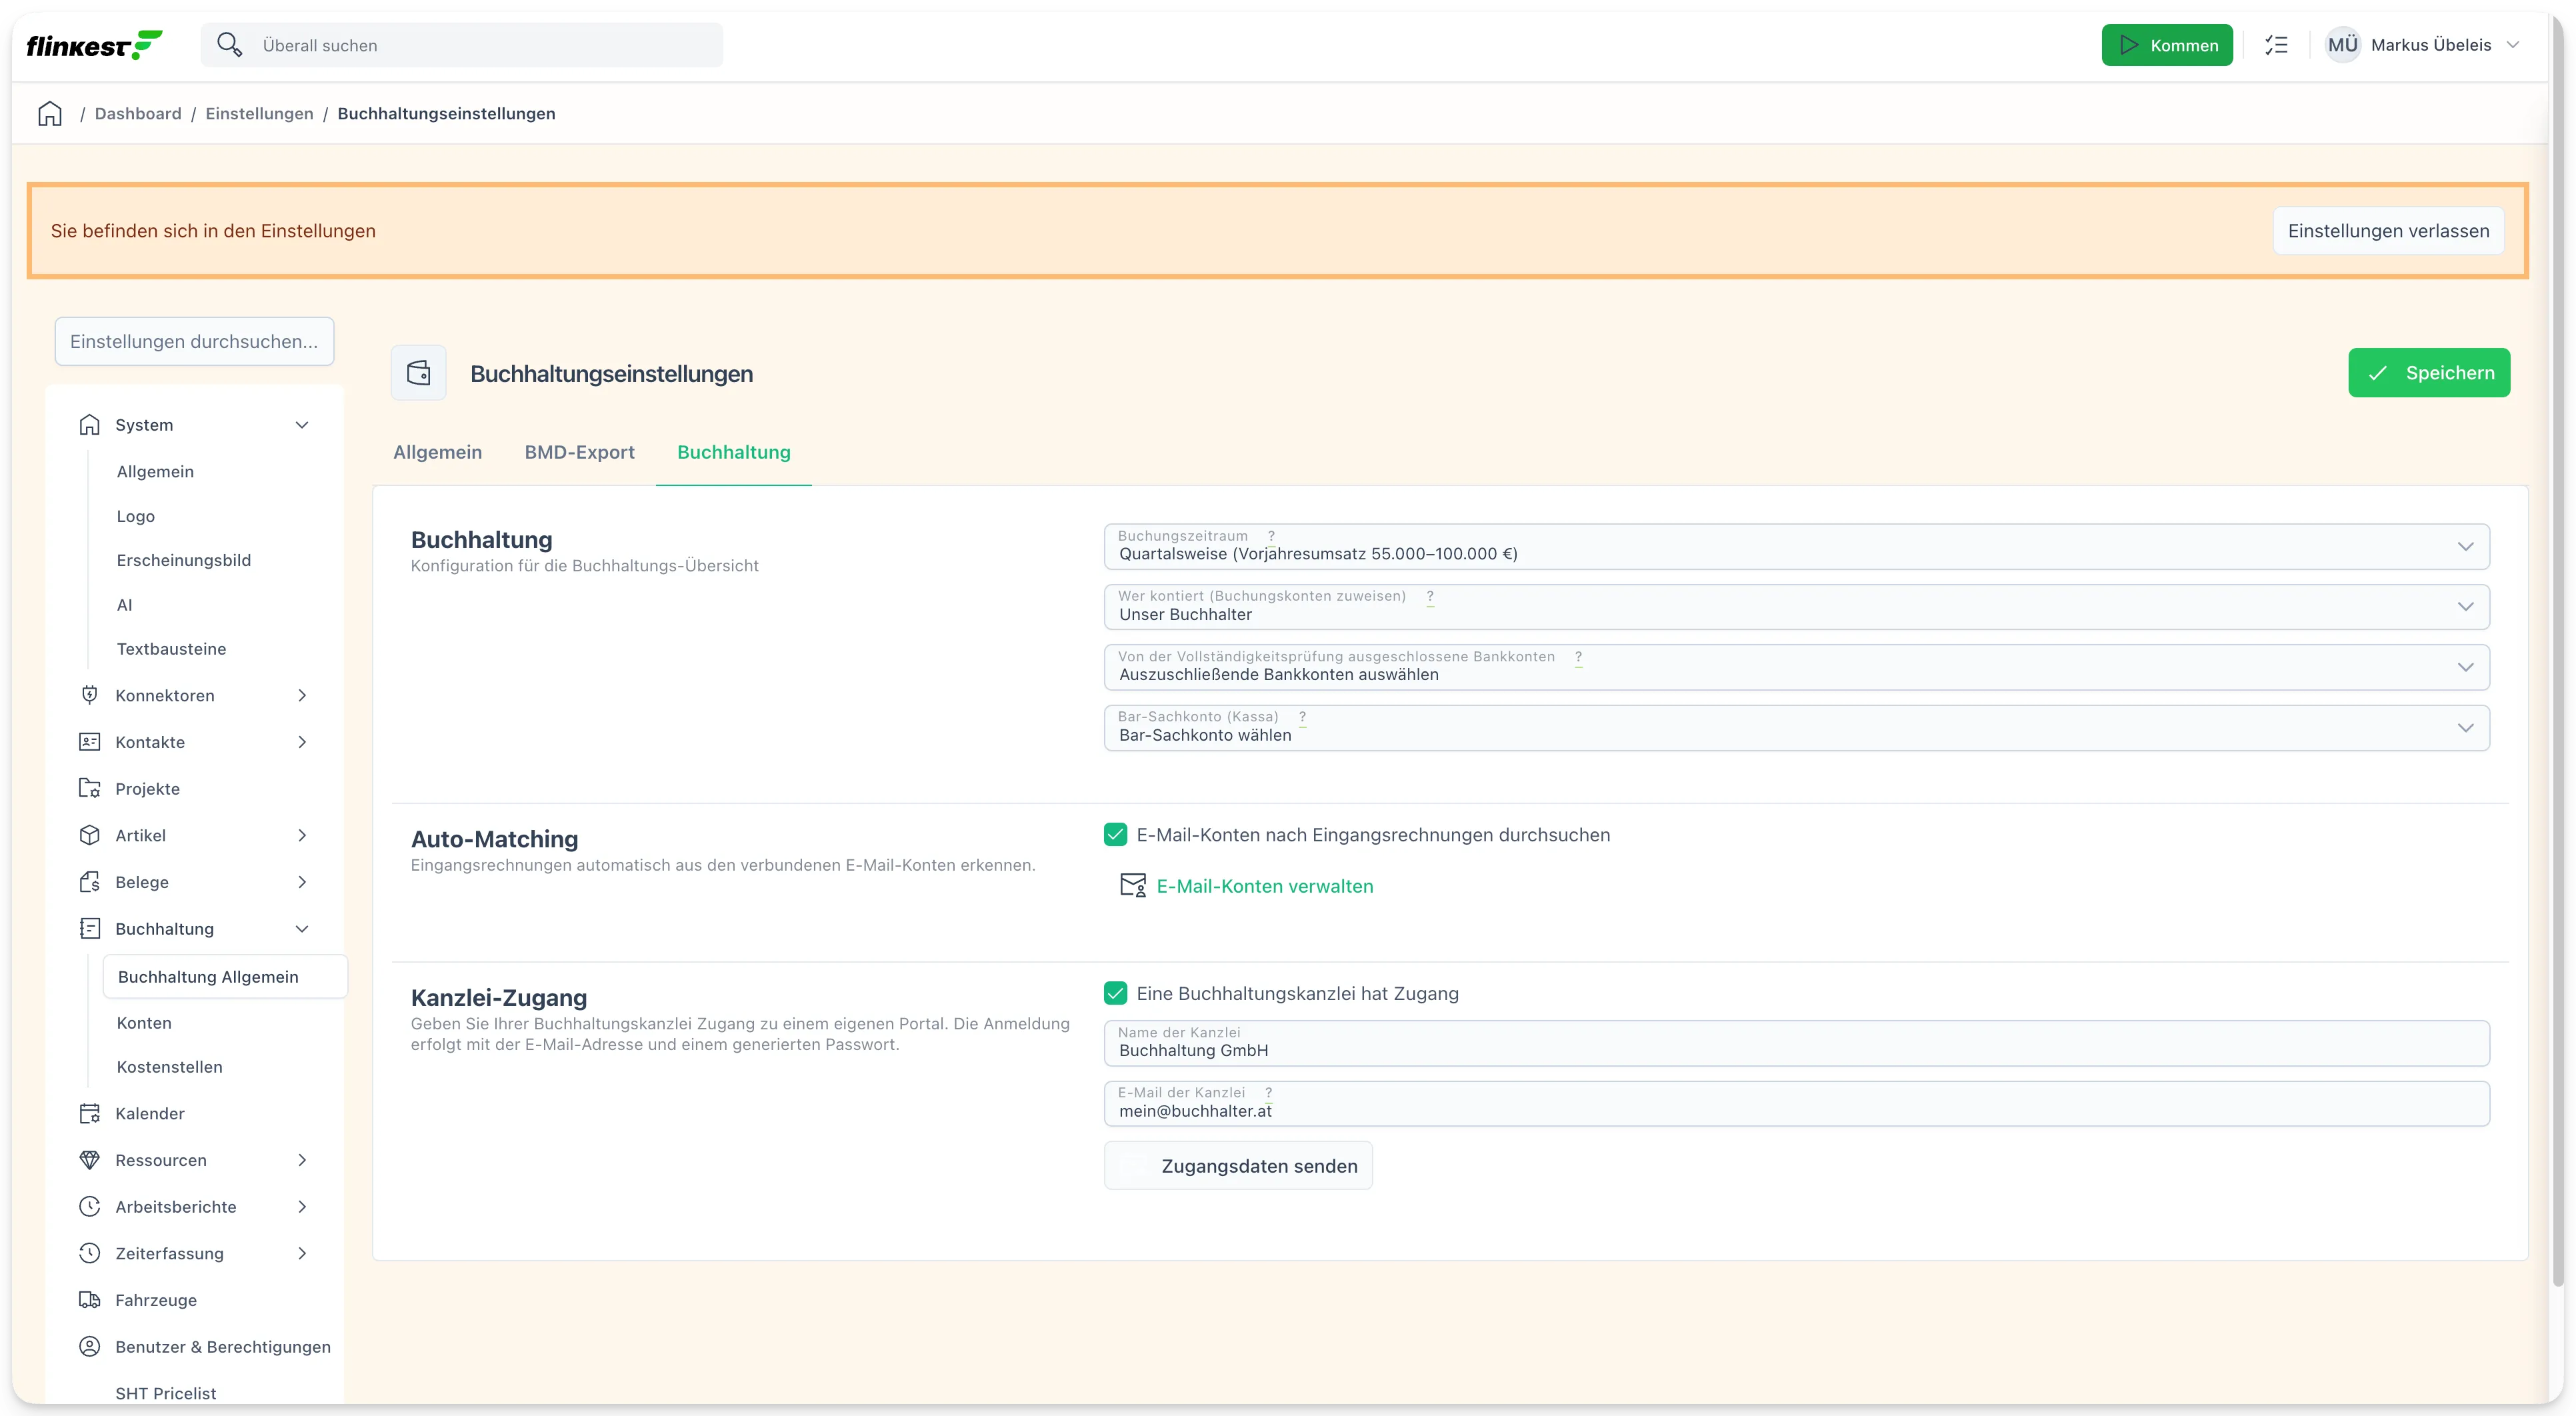2576x1416 pixels.
Task: Click the Projekte folder icon
Action: point(90,789)
